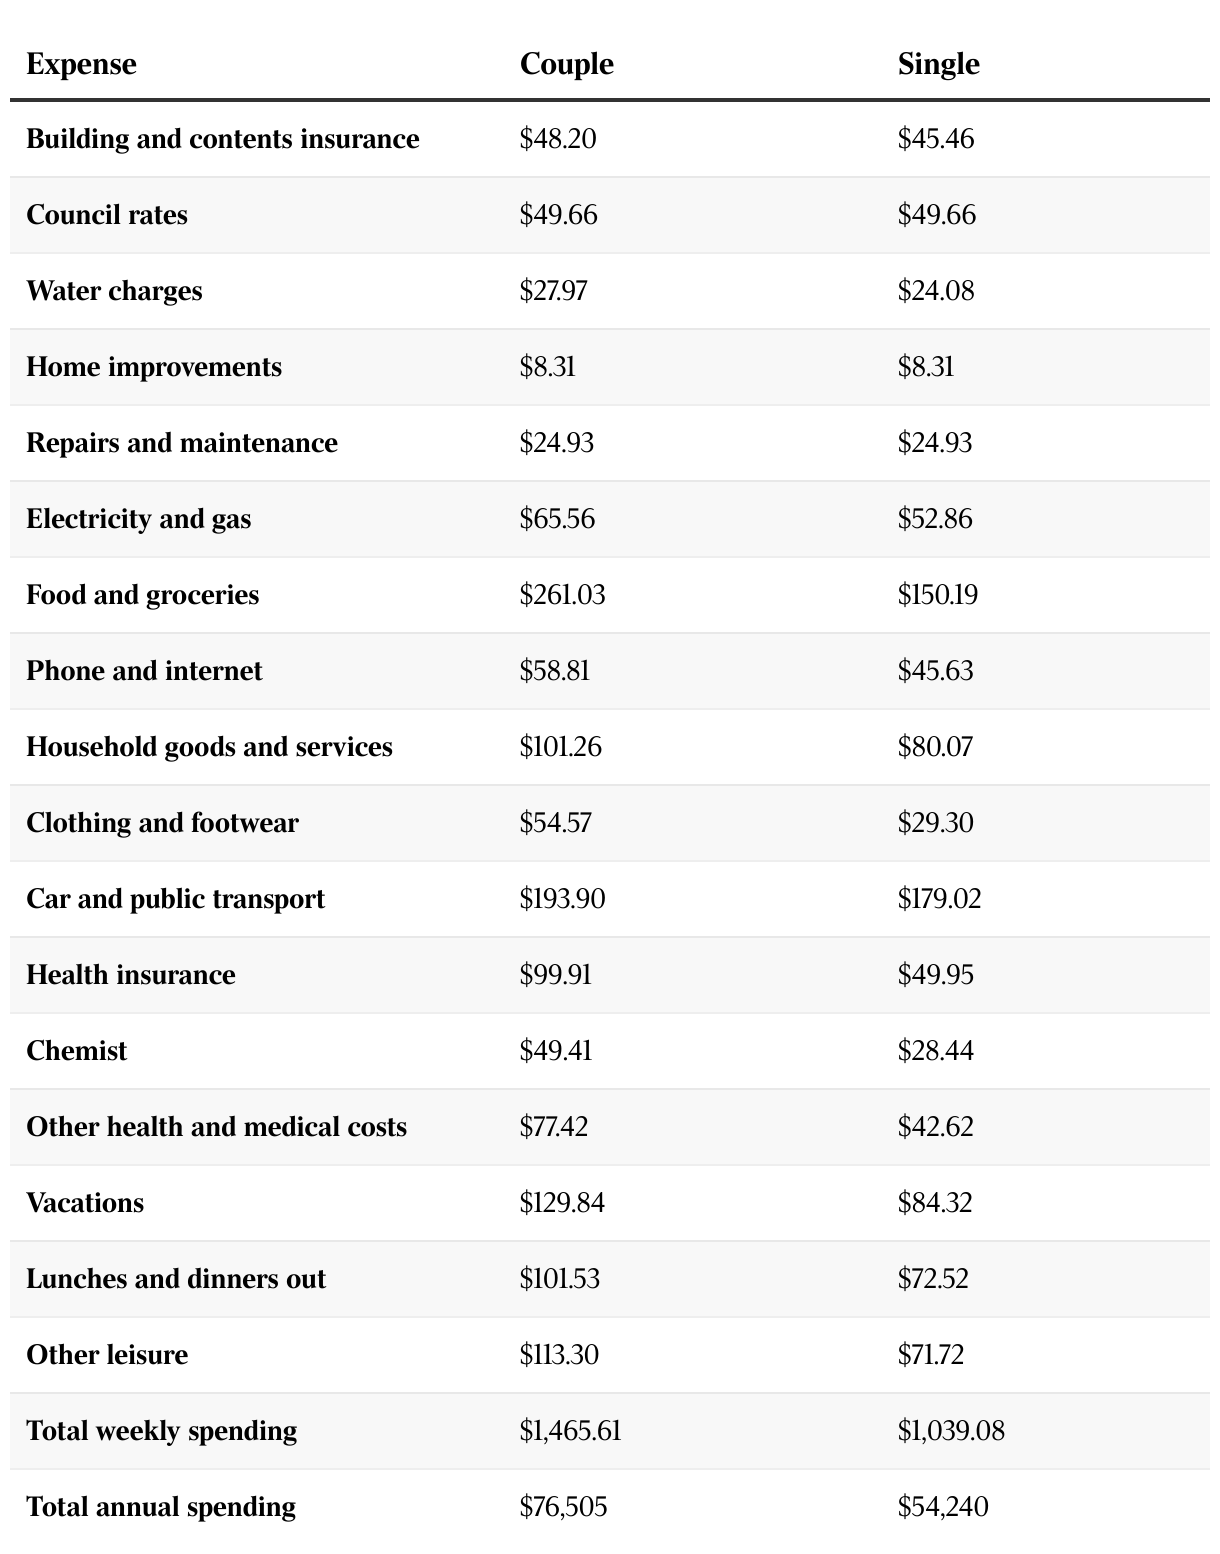Select Total annual spending single value $54,240

(943, 1507)
